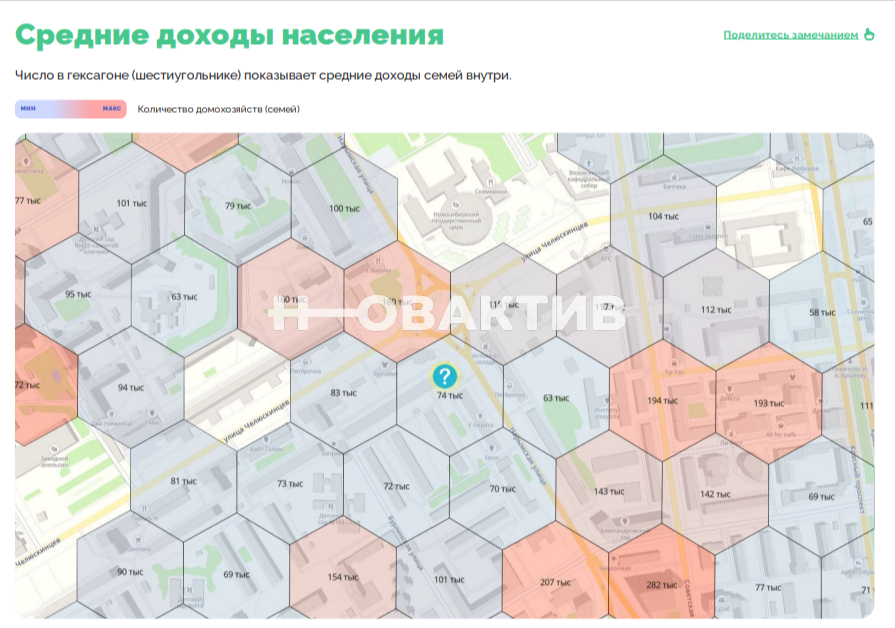The image size is (895, 628).
Task: Pick the hexagon showing 90 тыс
Action: click(x=130, y=572)
